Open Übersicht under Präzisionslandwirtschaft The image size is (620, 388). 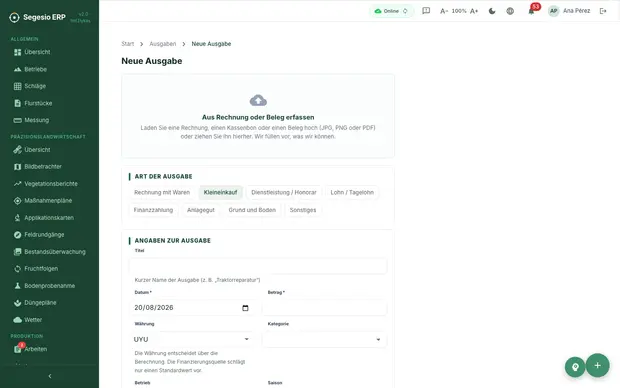32,150
